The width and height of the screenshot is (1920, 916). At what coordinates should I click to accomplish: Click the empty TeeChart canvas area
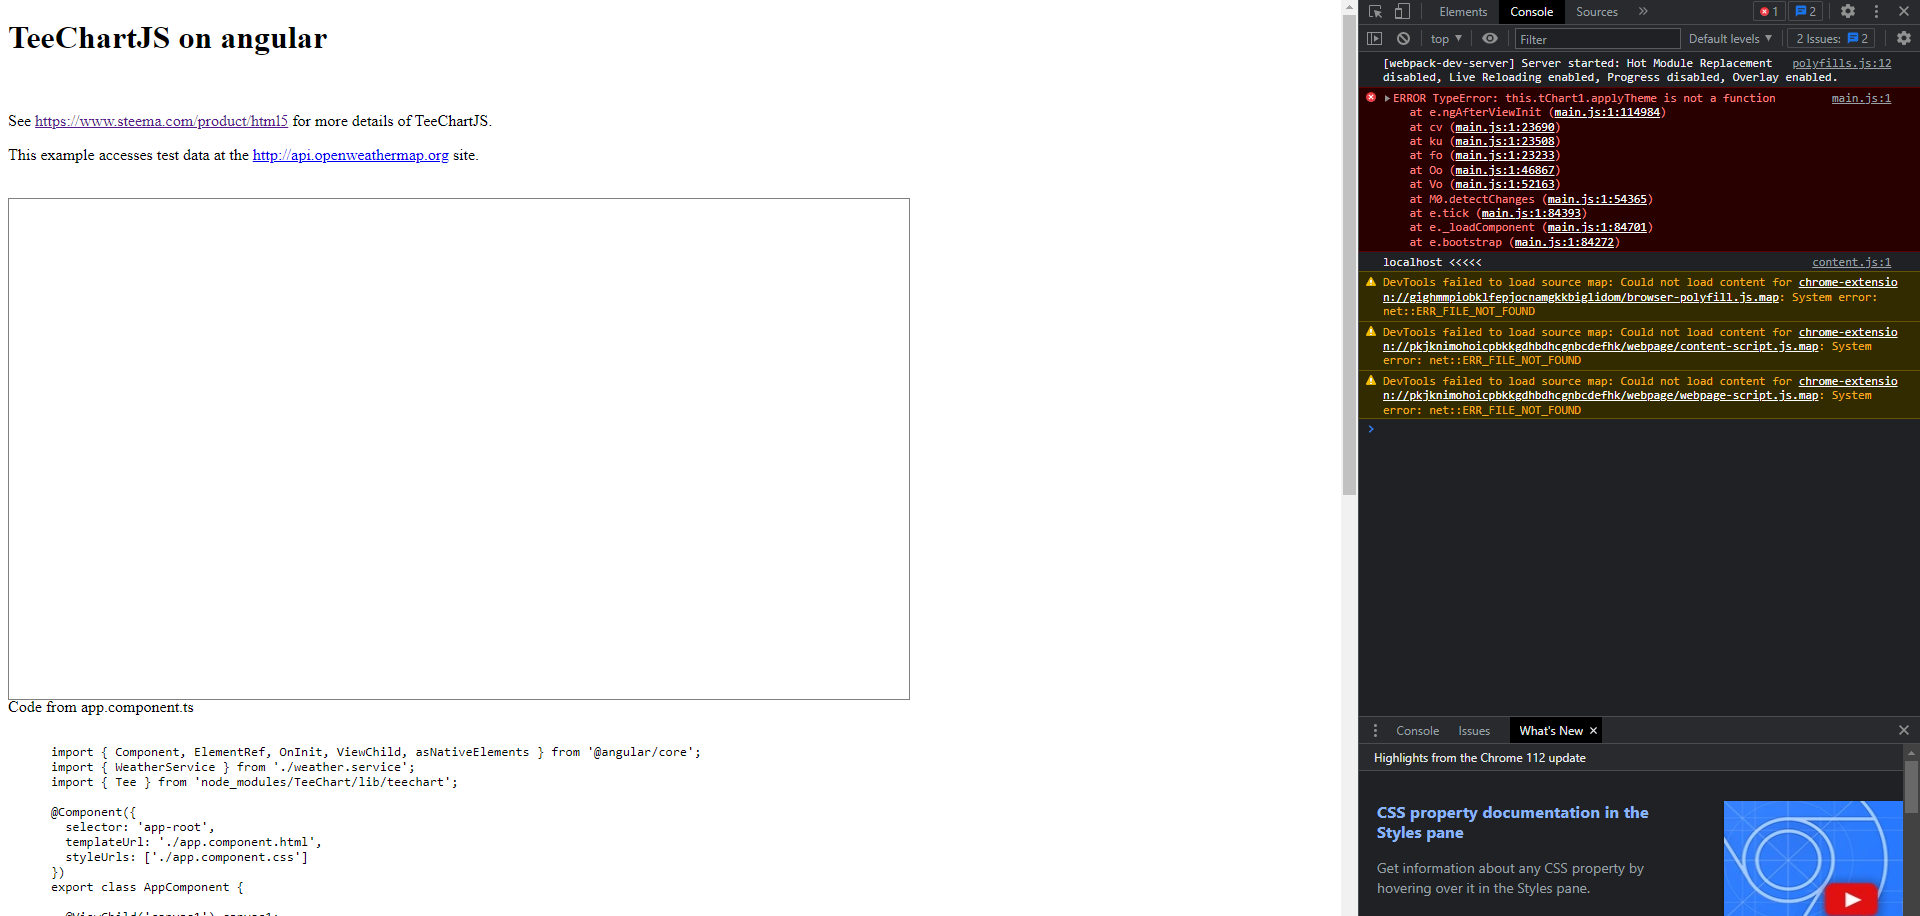tap(459, 449)
